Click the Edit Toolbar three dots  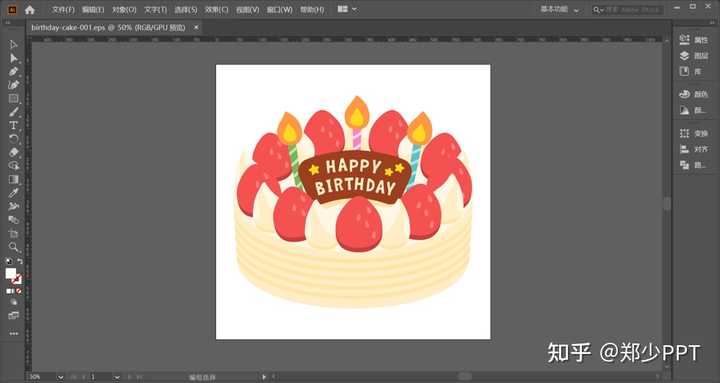pyautogui.click(x=13, y=333)
